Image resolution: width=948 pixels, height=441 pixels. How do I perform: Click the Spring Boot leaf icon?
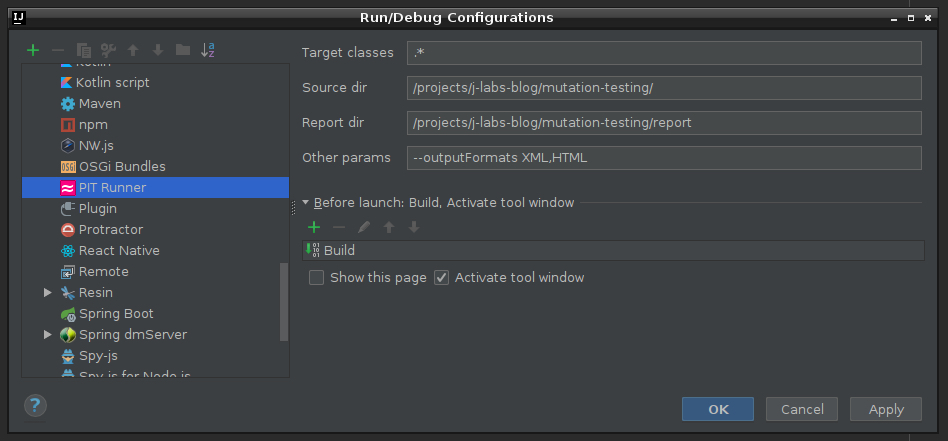point(68,314)
